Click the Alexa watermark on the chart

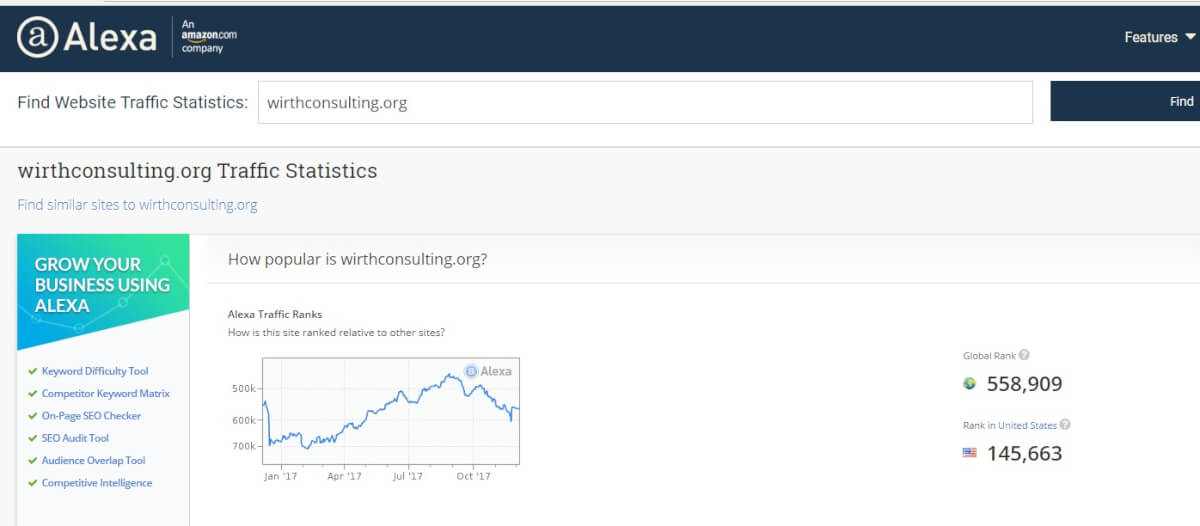[x=488, y=371]
